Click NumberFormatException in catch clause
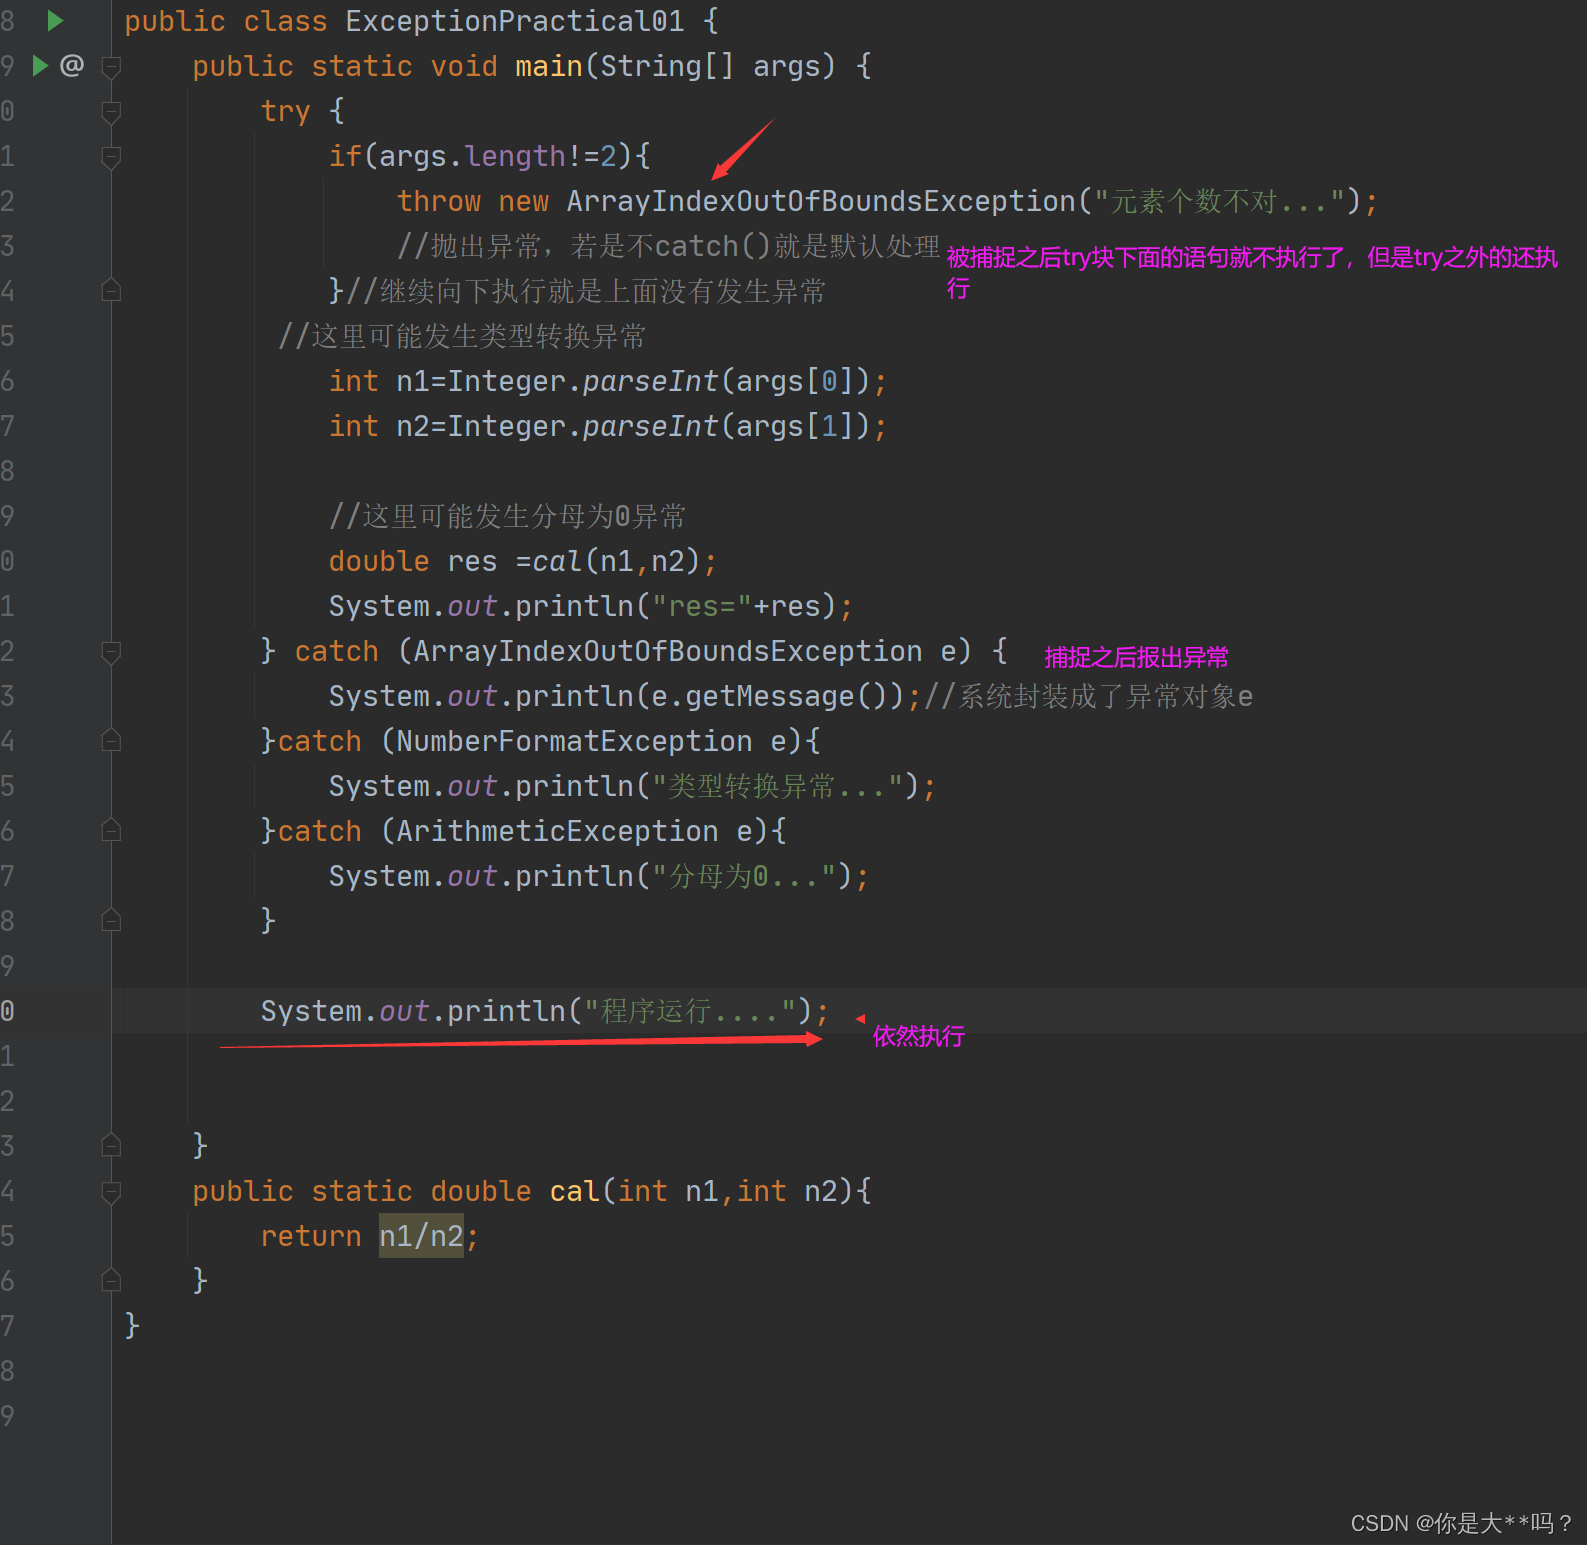 point(574,741)
